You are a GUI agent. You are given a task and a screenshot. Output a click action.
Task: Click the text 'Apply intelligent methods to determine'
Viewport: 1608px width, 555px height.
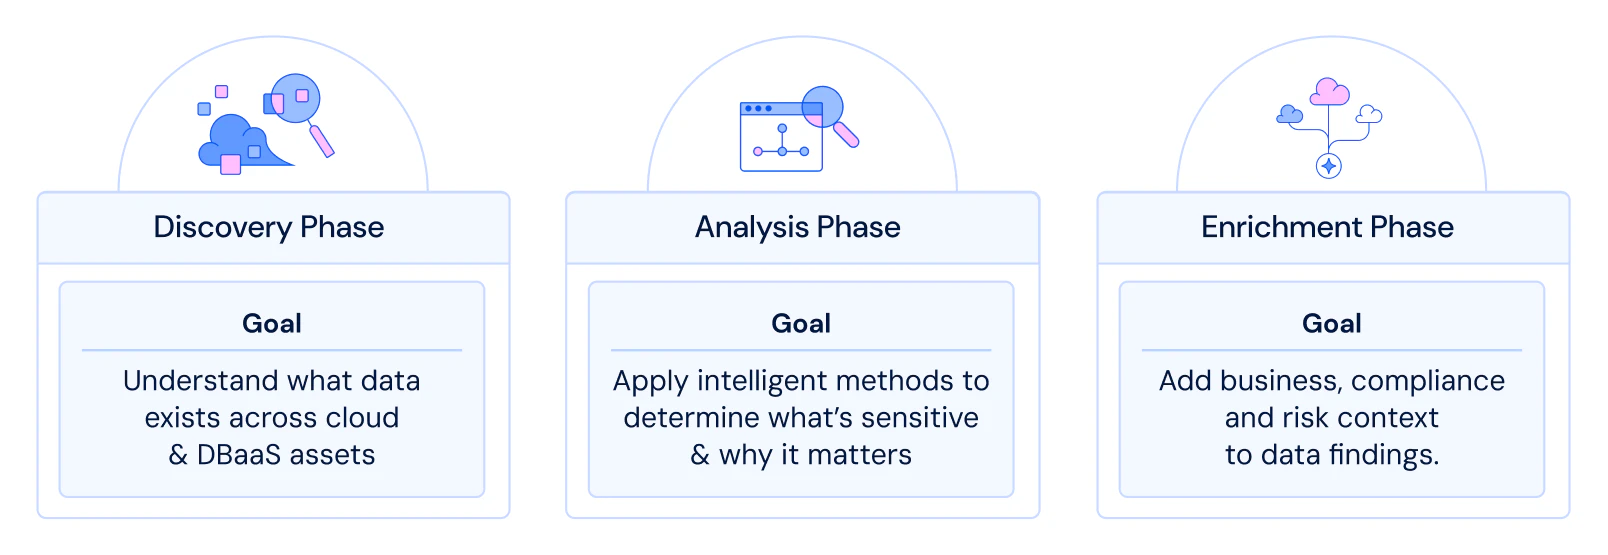[x=801, y=399]
